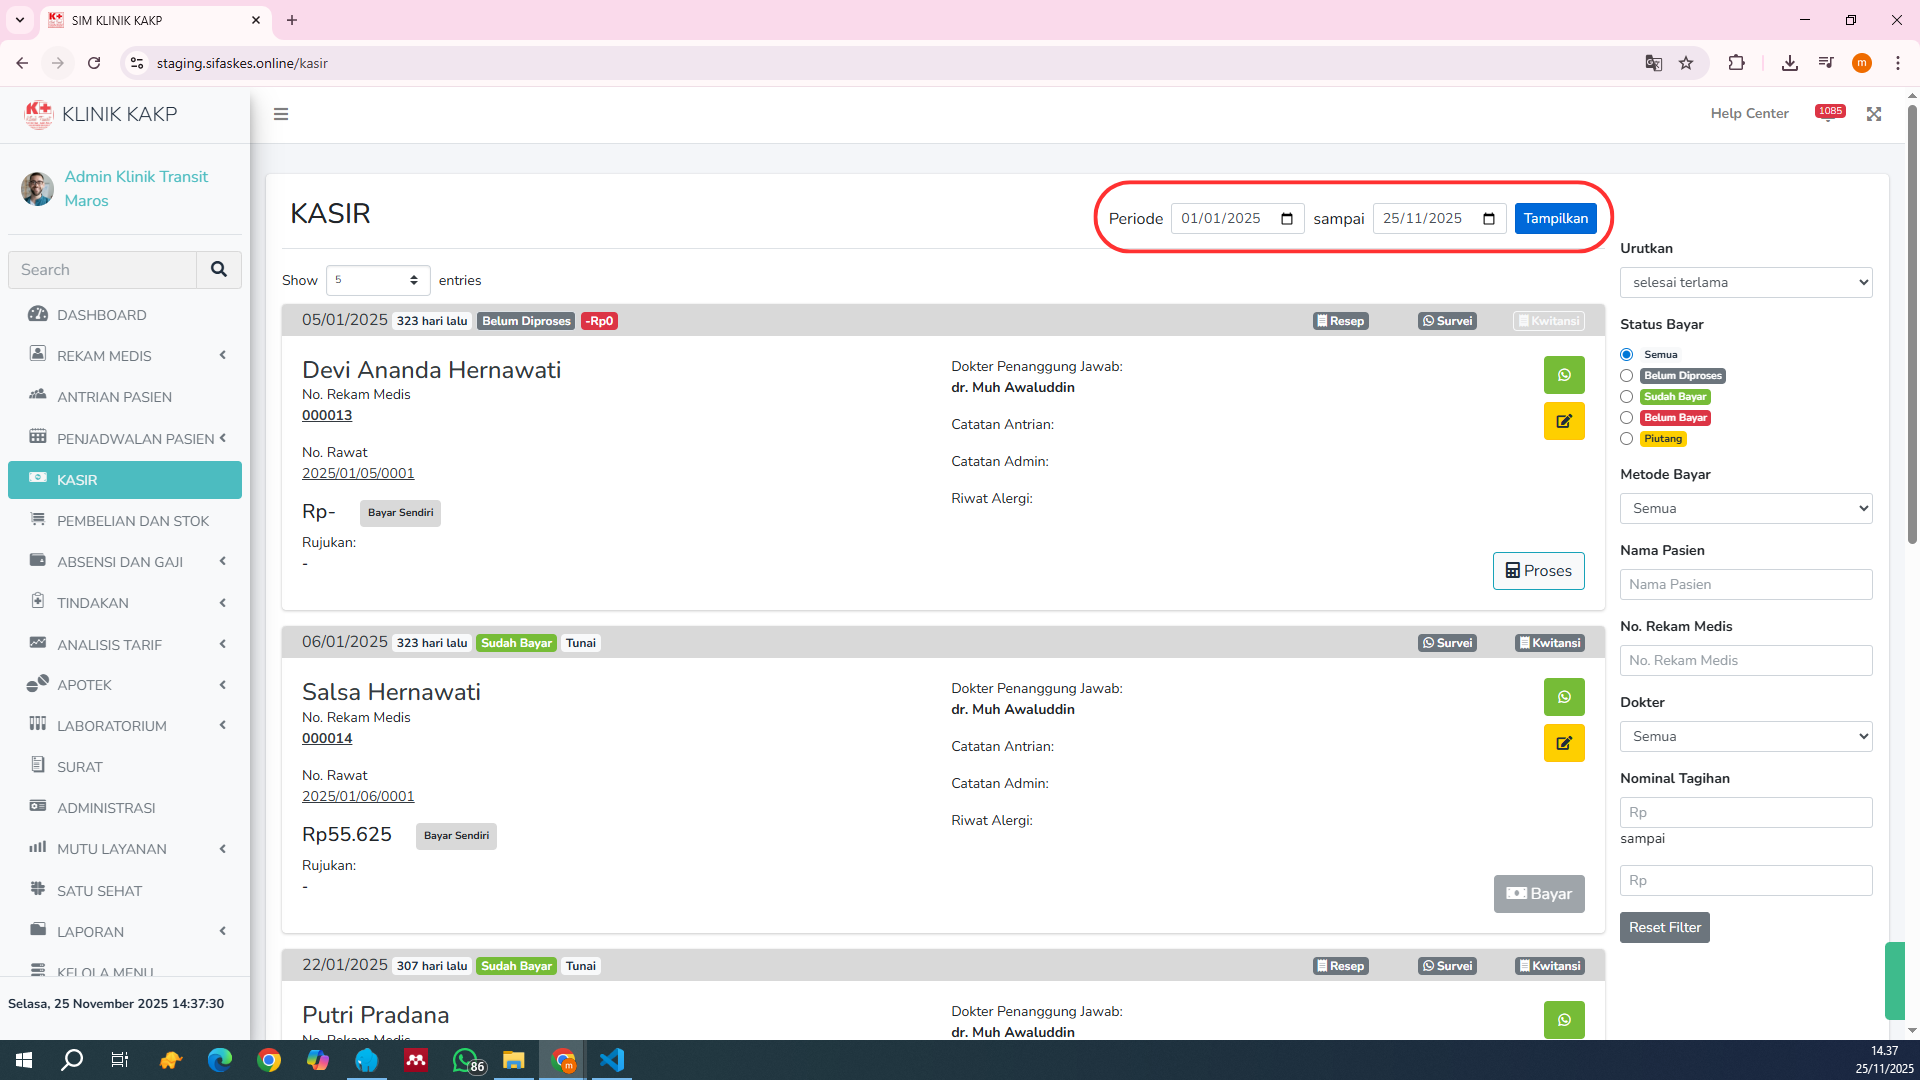Screen dimensions: 1920x1080
Task: Click the Nama Pasien filter input
Action: (1745, 585)
